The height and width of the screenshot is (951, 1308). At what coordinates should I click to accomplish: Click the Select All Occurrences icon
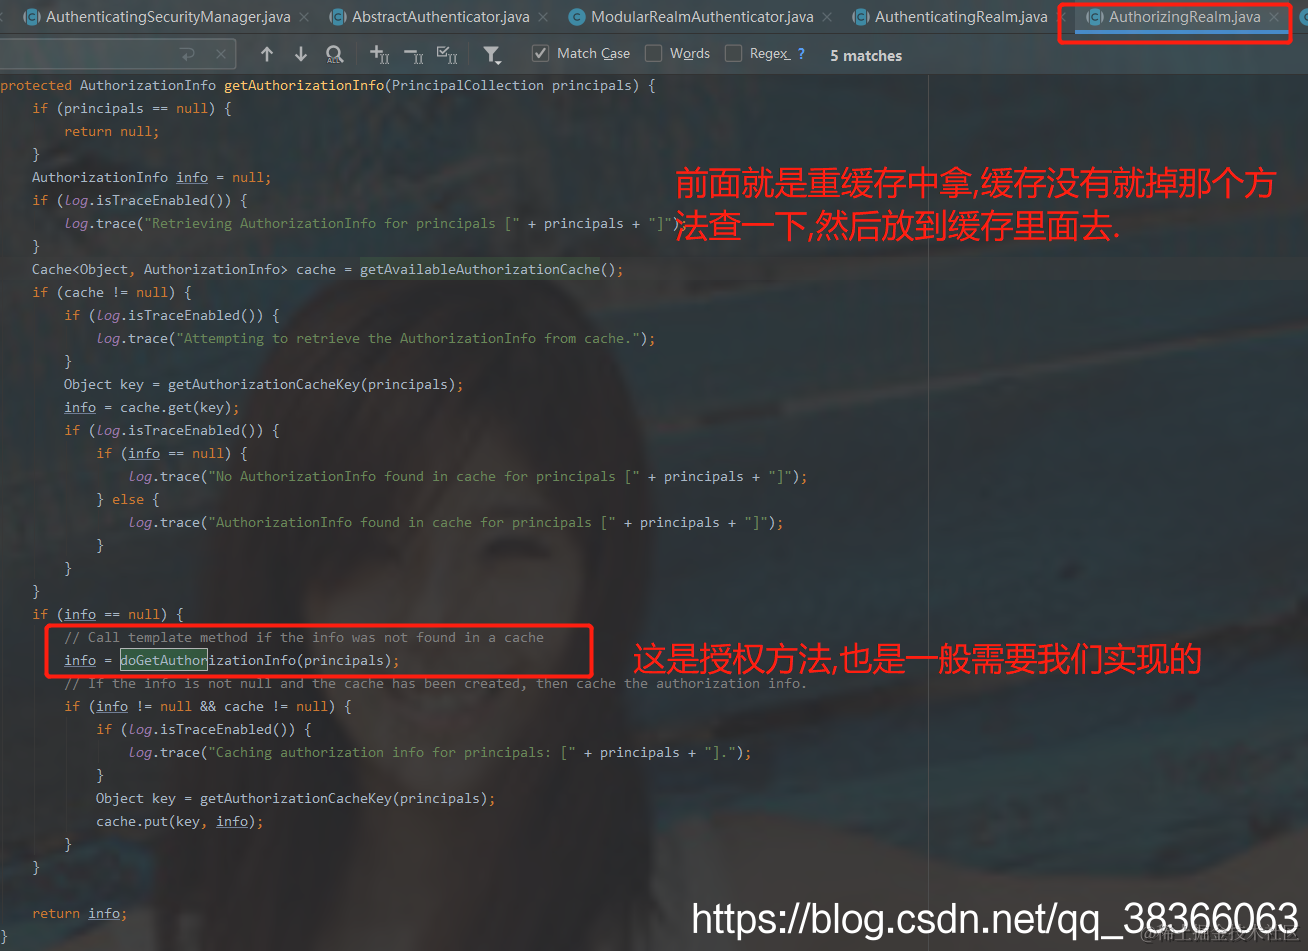click(448, 54)
